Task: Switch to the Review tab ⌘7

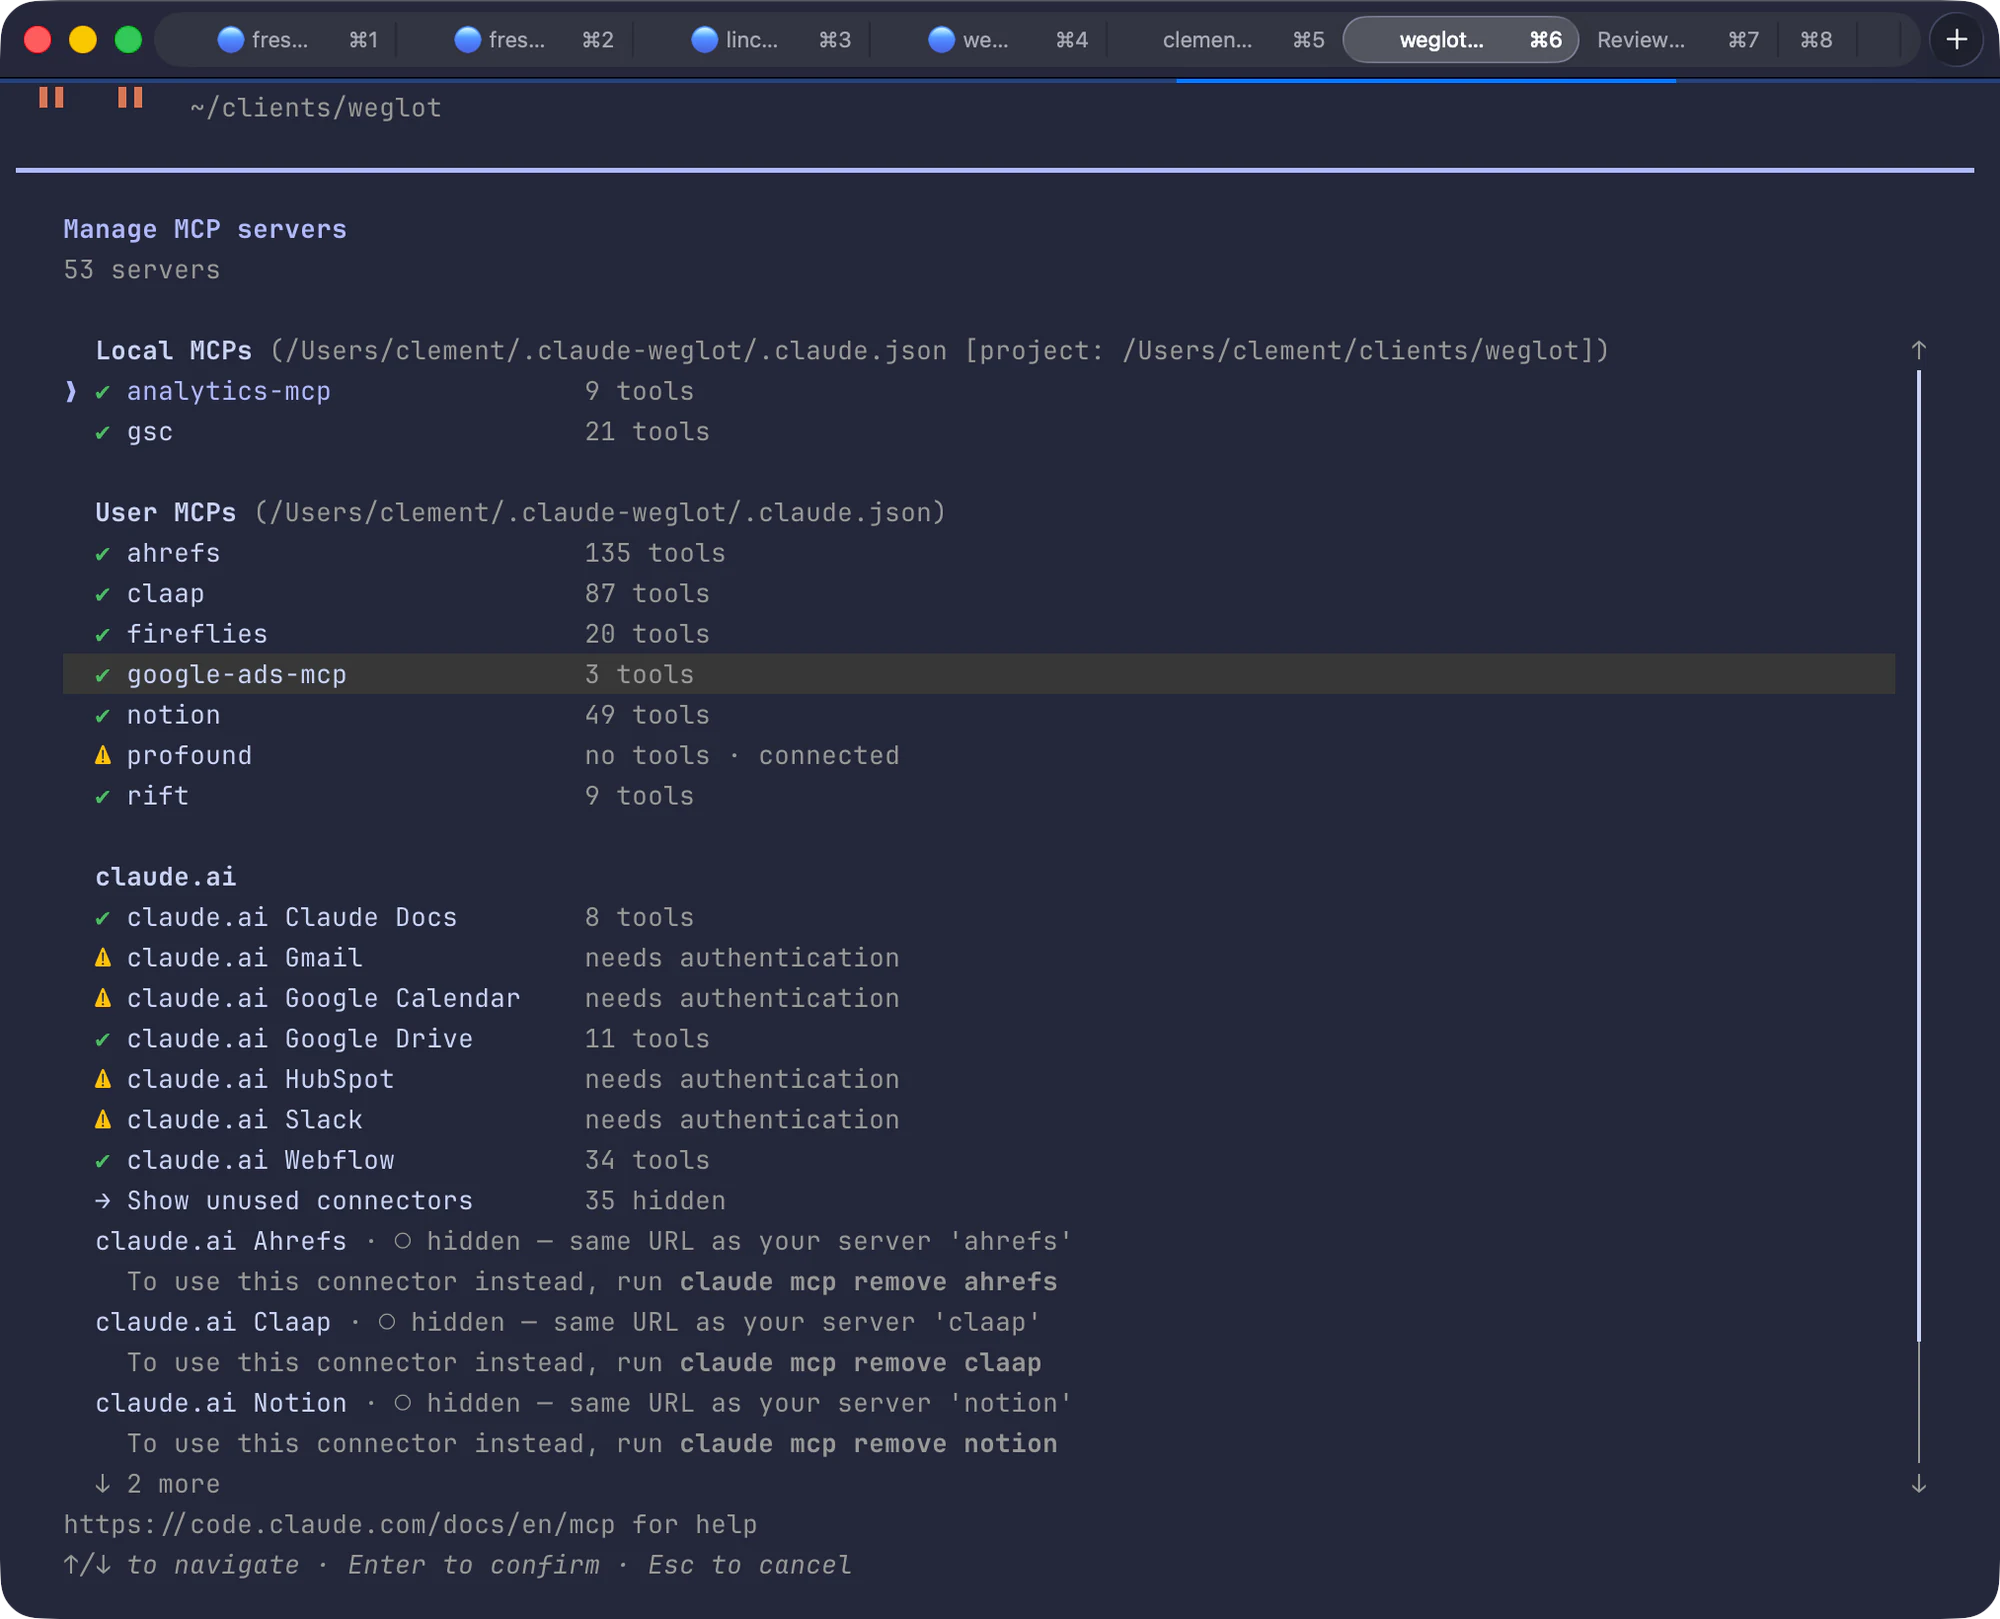Action: click(1677, 40)
